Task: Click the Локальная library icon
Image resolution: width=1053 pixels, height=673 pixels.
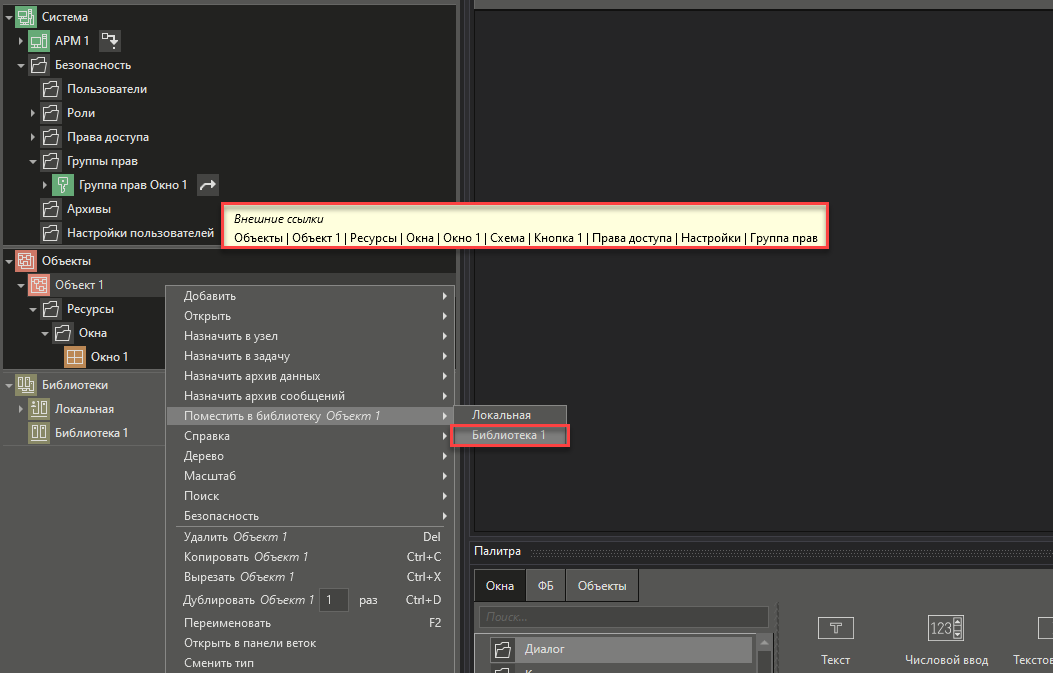Action: [x=39, y=409]
